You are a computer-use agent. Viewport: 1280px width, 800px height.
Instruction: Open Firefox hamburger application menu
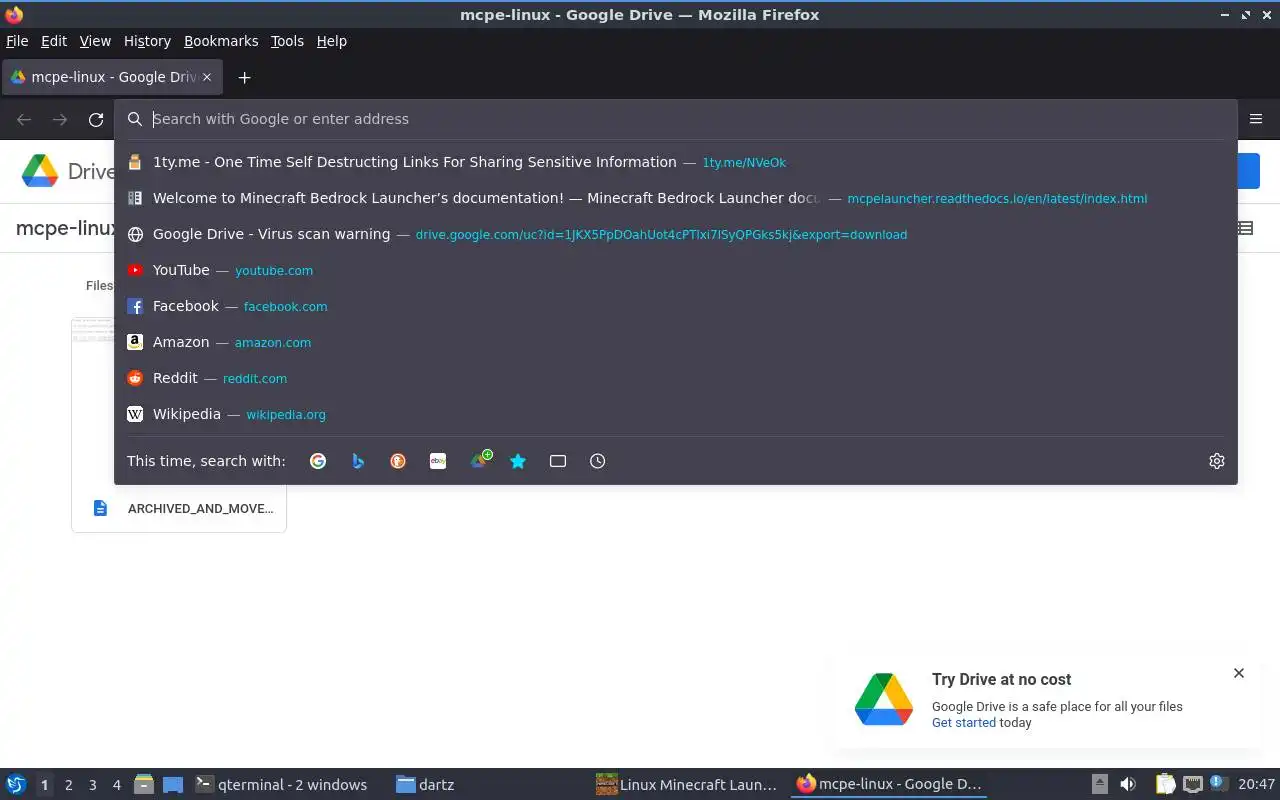[1256, 119]
